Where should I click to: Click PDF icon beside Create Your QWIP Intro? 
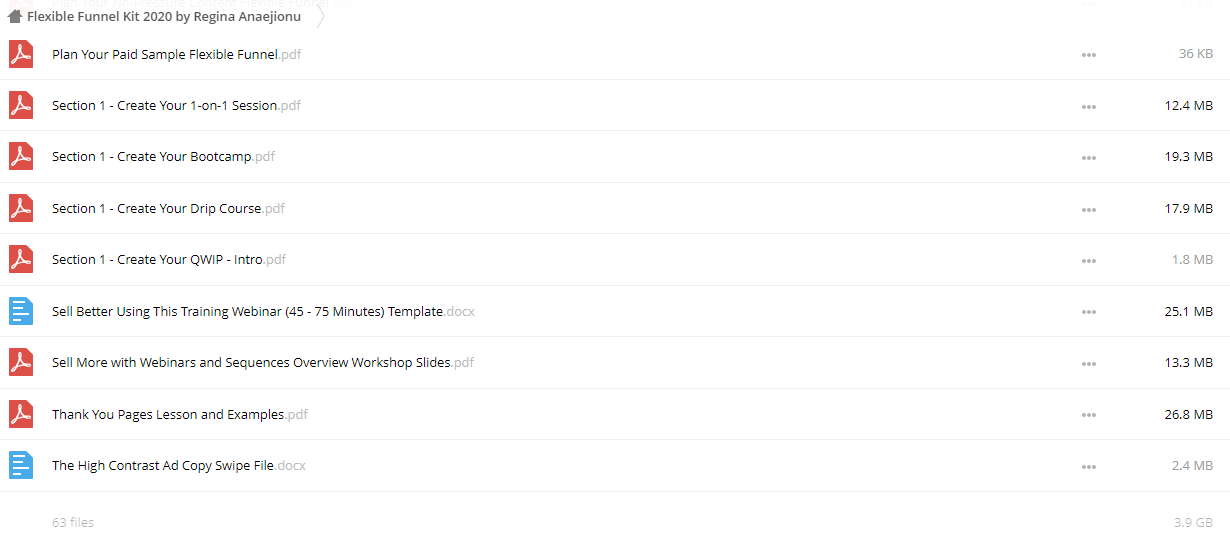(21, 260)
